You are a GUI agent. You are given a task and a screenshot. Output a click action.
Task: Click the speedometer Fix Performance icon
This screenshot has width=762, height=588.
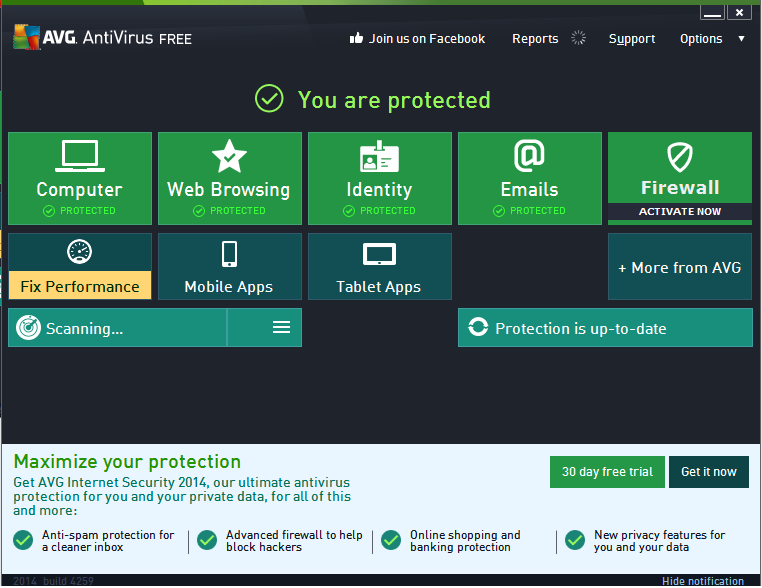click(x=79, y=252)
